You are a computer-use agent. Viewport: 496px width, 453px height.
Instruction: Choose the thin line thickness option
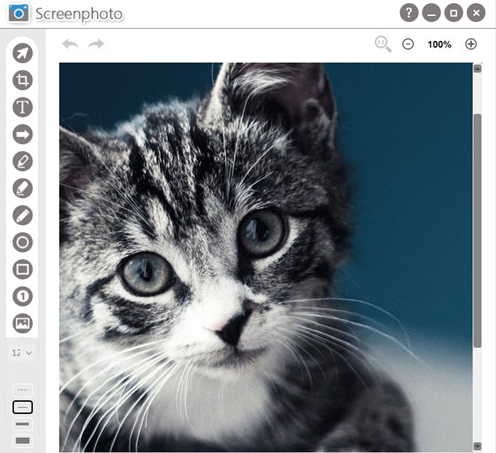coord(23,407)
